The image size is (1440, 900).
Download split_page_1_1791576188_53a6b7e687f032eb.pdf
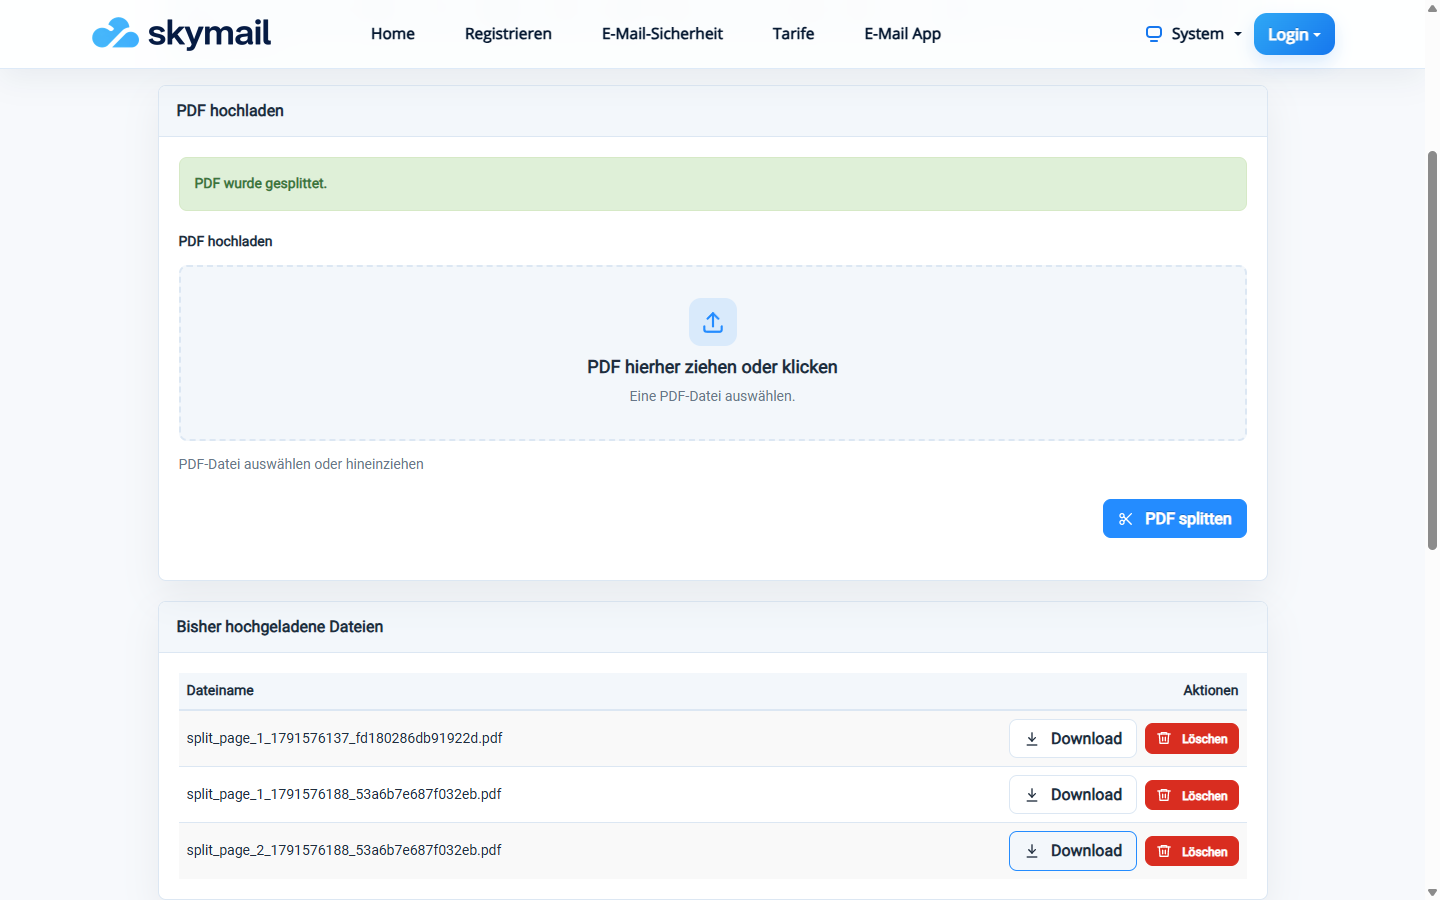[x=1073, y=795]
